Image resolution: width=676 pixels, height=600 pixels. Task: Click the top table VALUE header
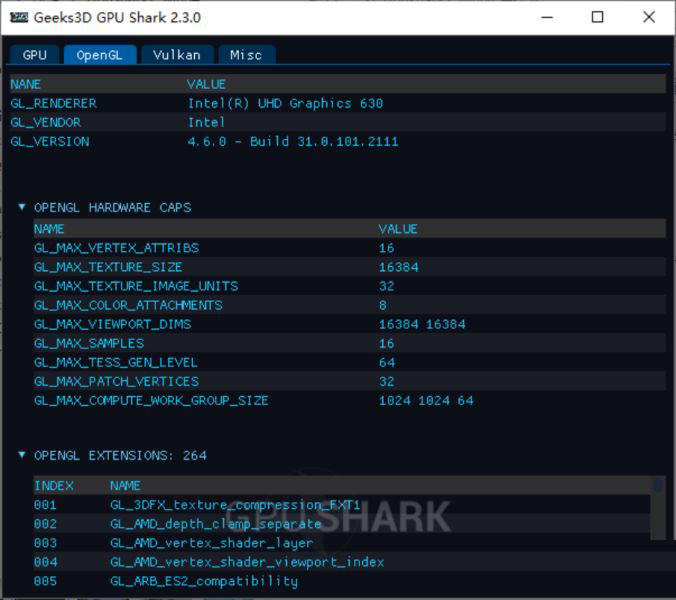click(x=206, y=84)
